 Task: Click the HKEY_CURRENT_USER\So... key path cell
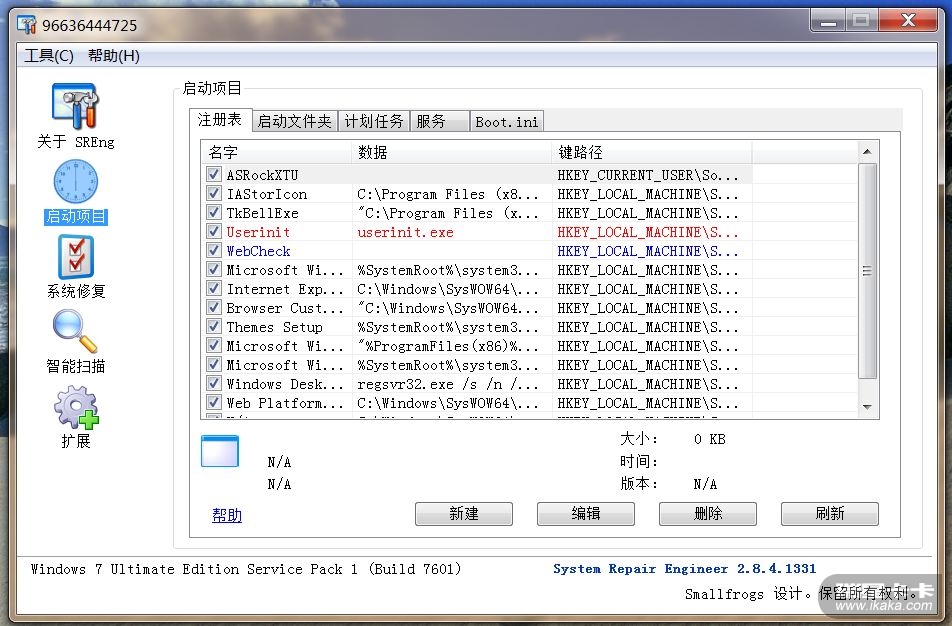[x=648, y=175]
